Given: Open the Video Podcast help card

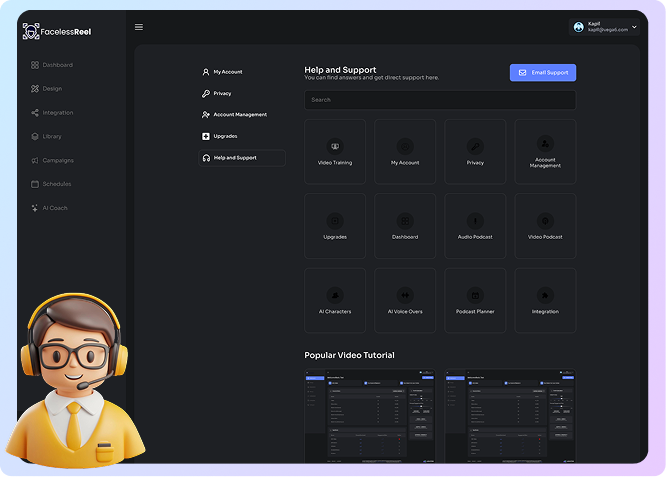Looking at the screenshot, I should [545, 226].
